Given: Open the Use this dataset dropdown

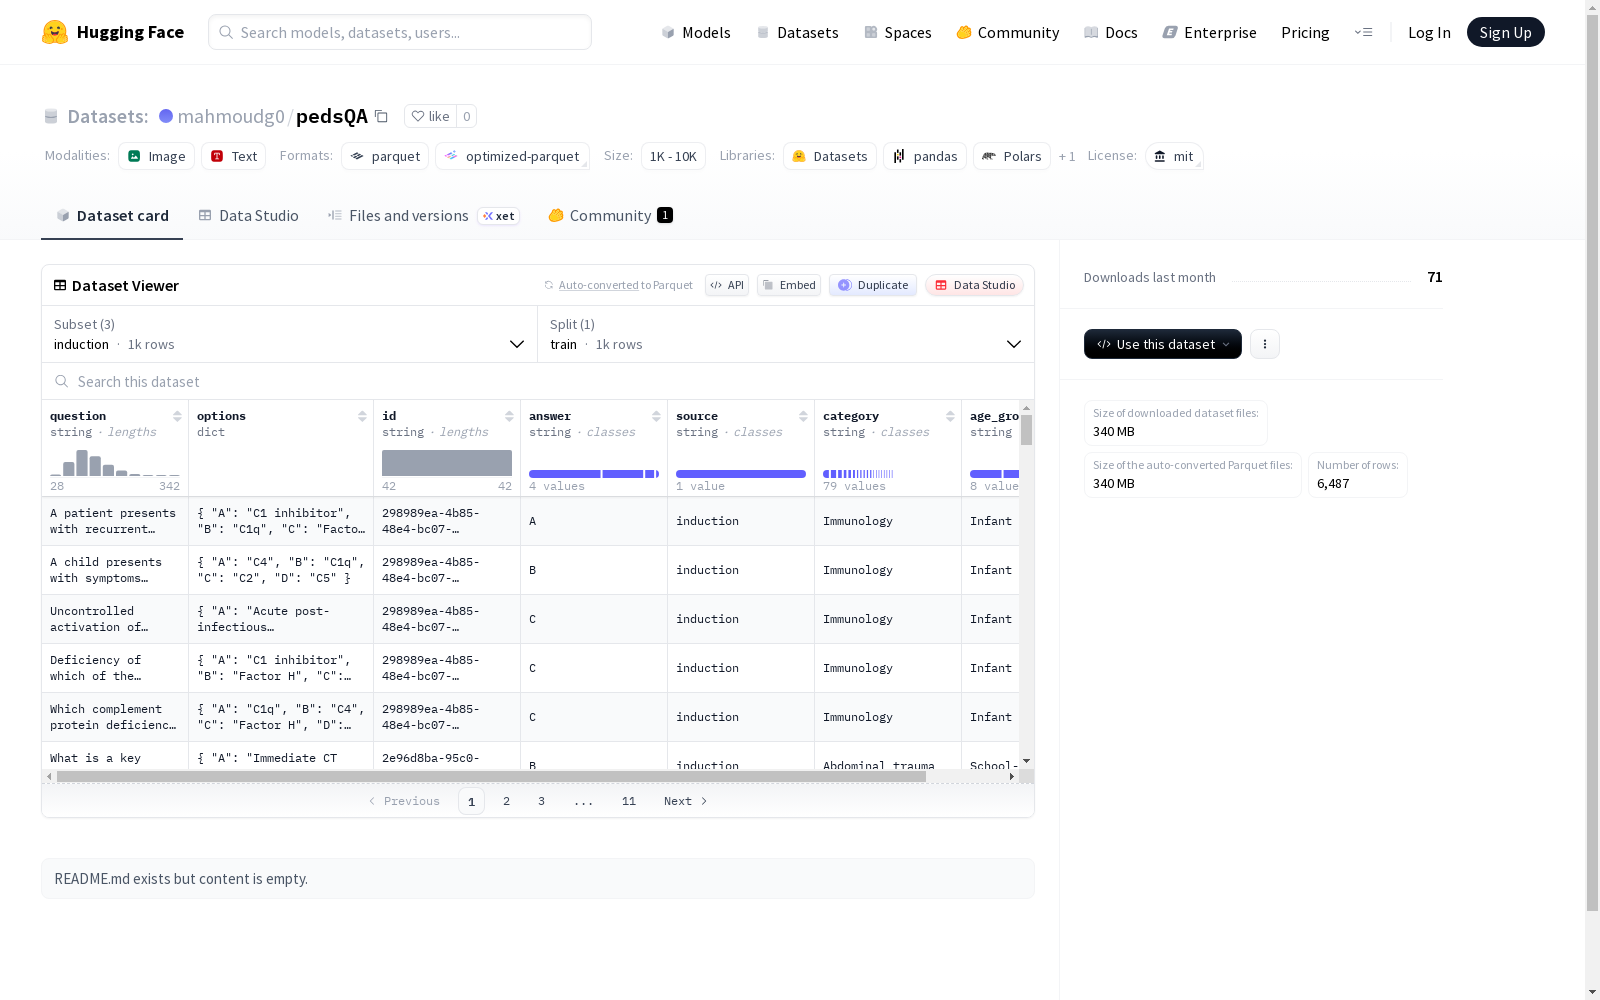Looking at the screenshot, I should pyautogui.click(x=1163, y=344).
